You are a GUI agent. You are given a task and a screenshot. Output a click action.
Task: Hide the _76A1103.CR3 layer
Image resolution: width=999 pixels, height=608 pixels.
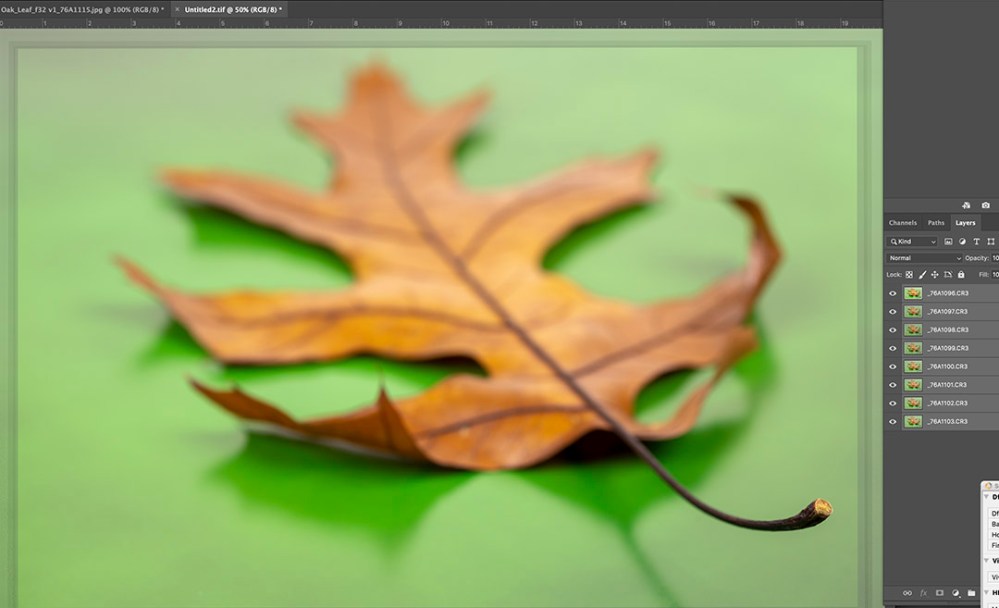[893, 422]
